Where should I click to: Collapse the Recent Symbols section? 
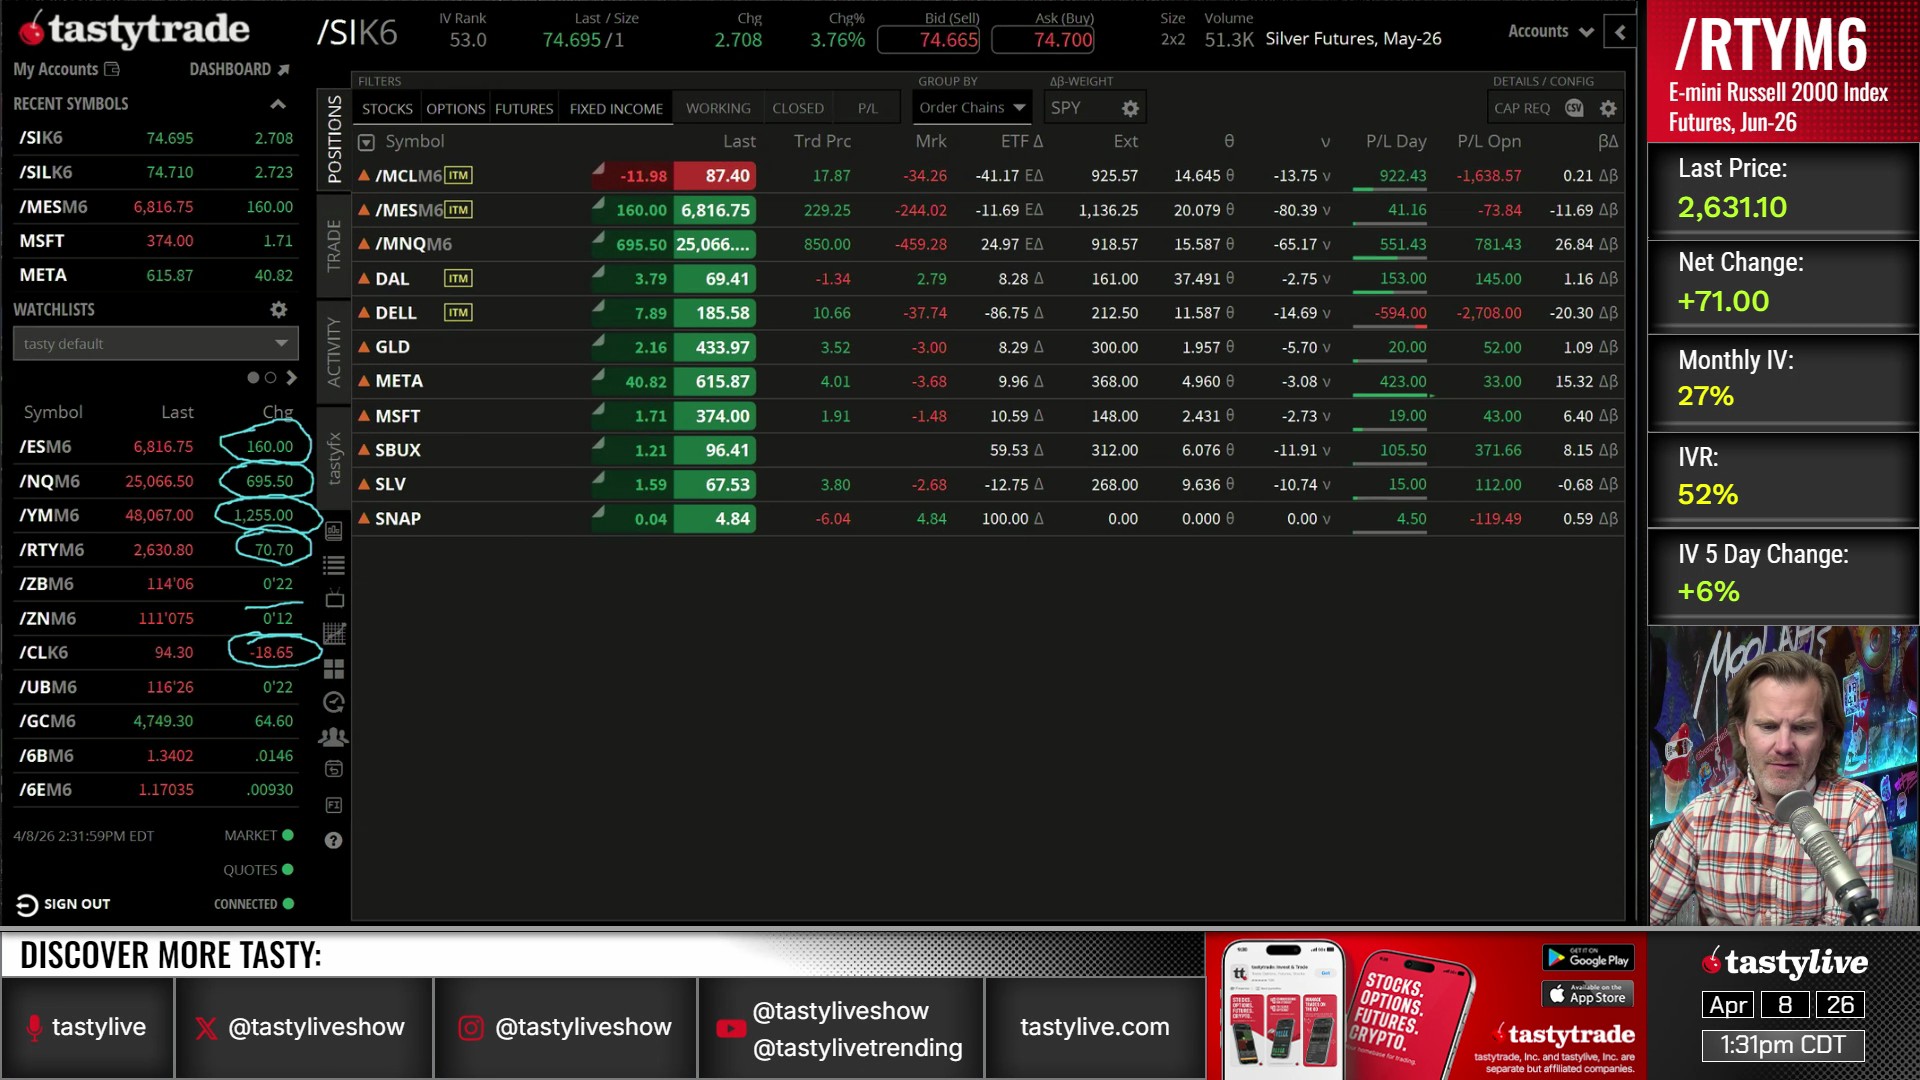click(x=278, y=104)
